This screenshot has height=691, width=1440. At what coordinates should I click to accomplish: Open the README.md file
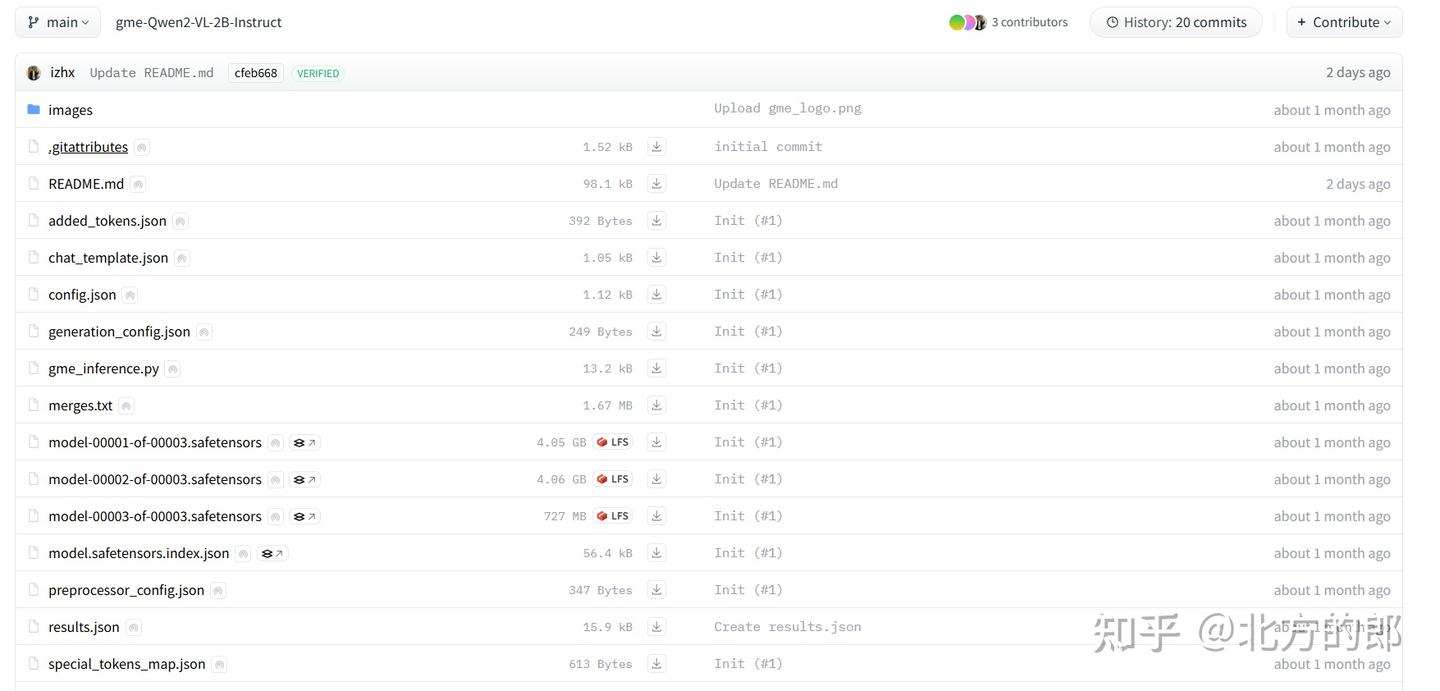(x=86, y=184)
